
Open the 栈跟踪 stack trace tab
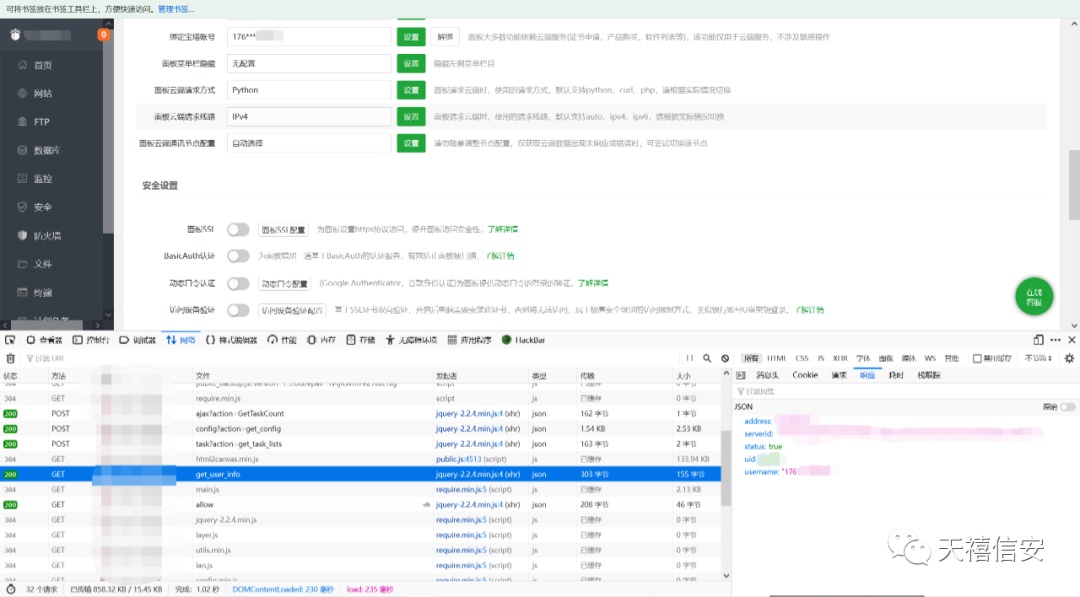[928, 375]
